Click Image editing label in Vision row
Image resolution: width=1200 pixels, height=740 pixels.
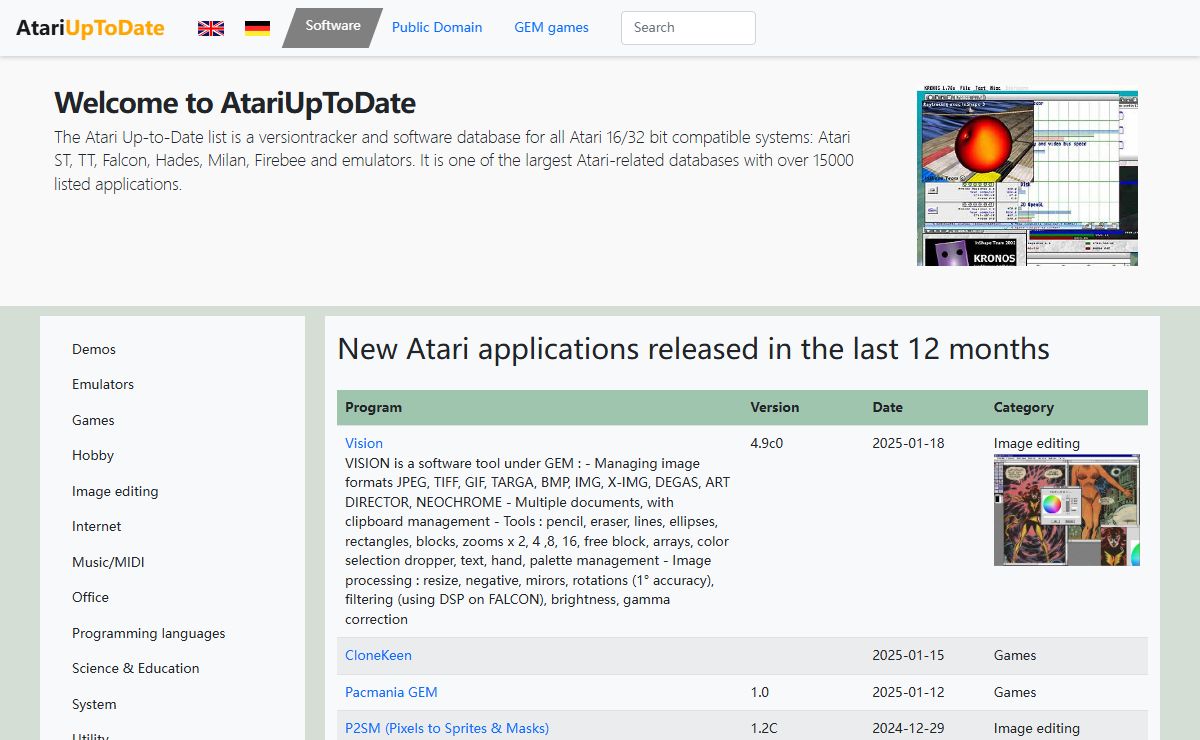pyautogui.click(x=1037, y=443)
